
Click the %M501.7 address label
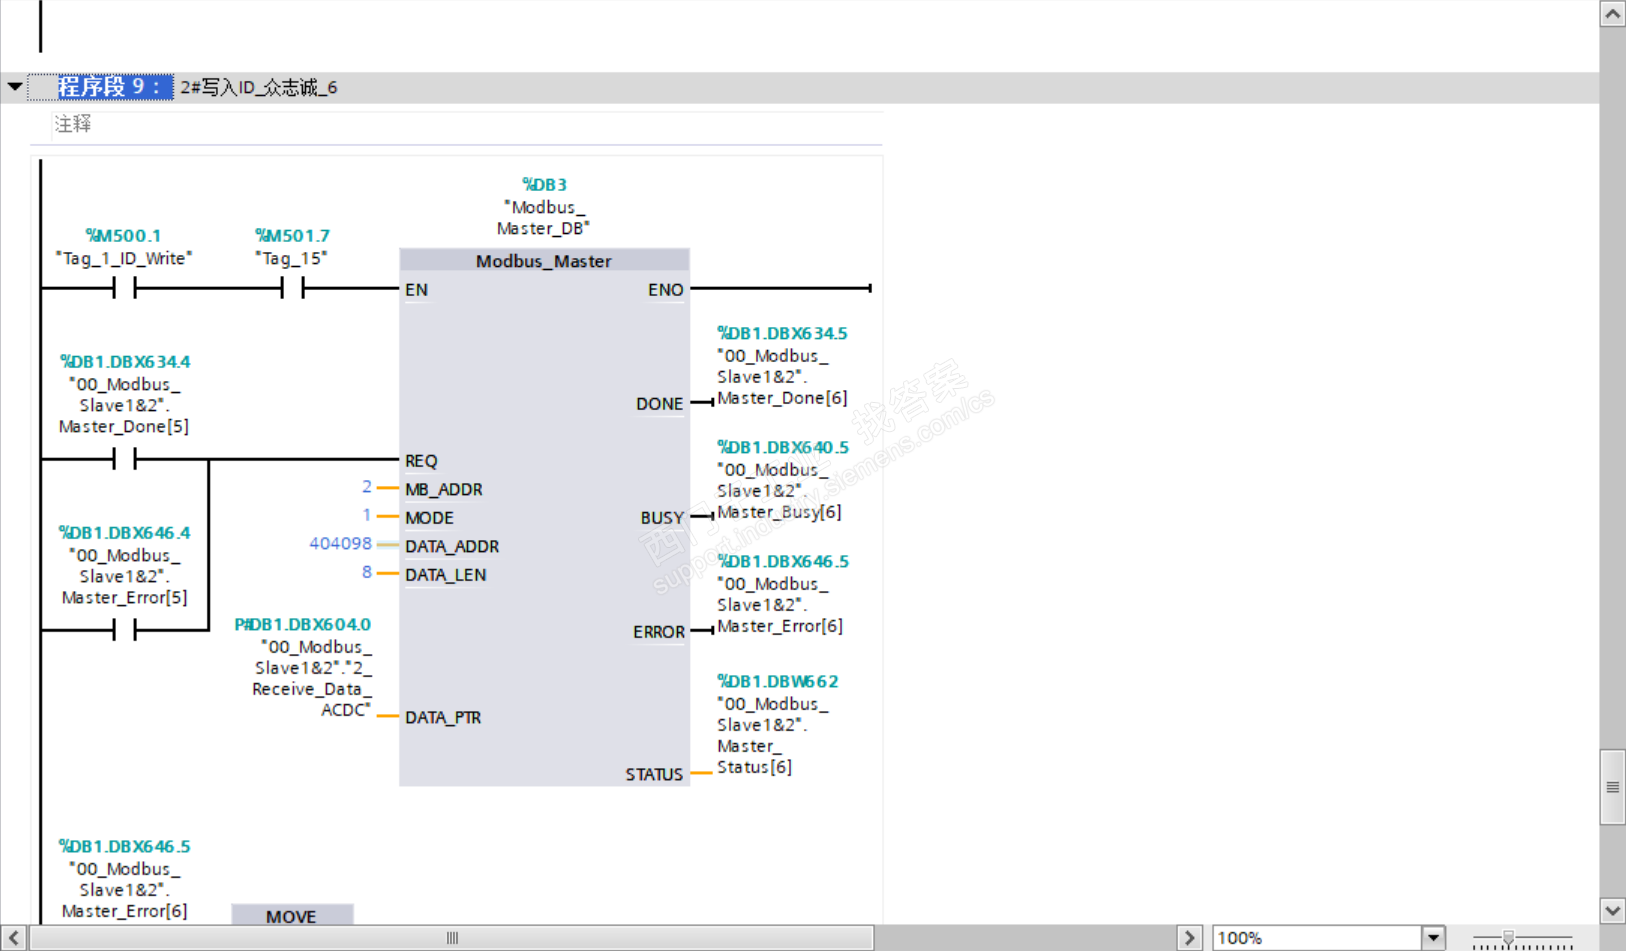point(292,236)
